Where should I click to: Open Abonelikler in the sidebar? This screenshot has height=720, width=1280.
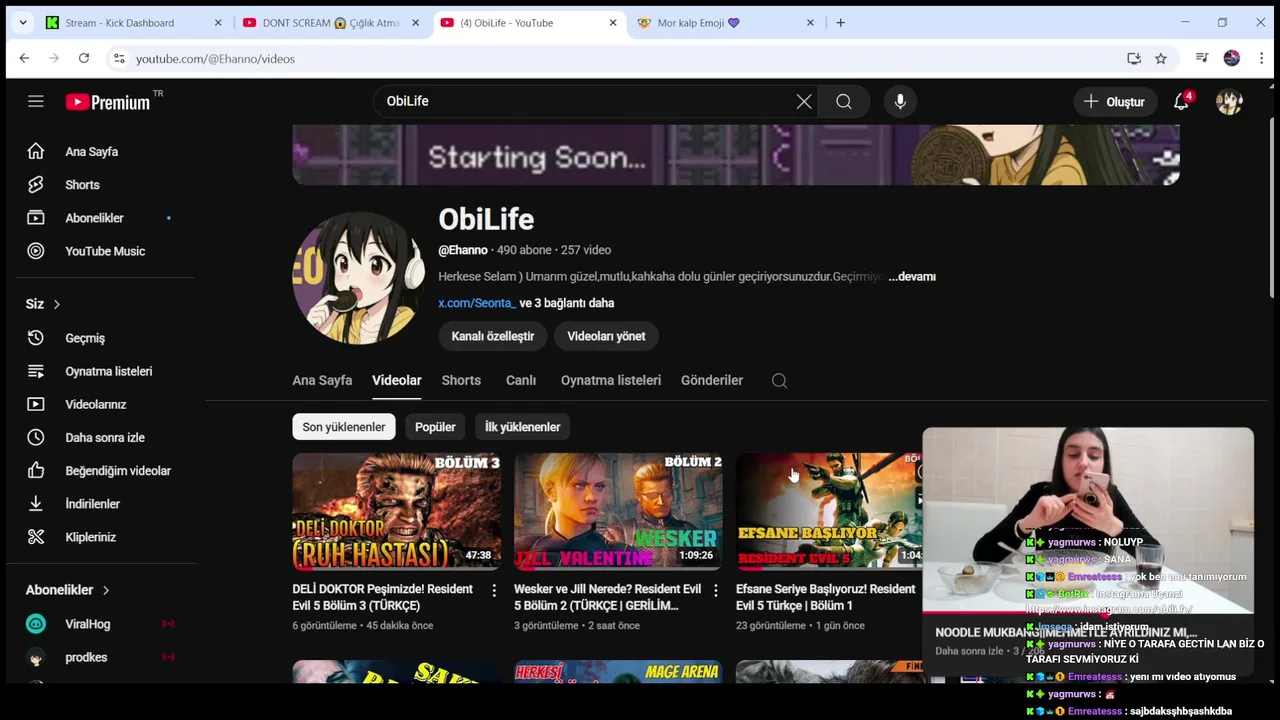(x=94, y=218)
